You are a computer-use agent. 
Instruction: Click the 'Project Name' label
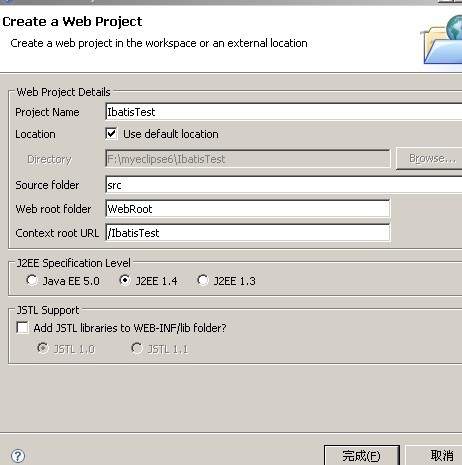pyautogui.click(x=47, y=112)
